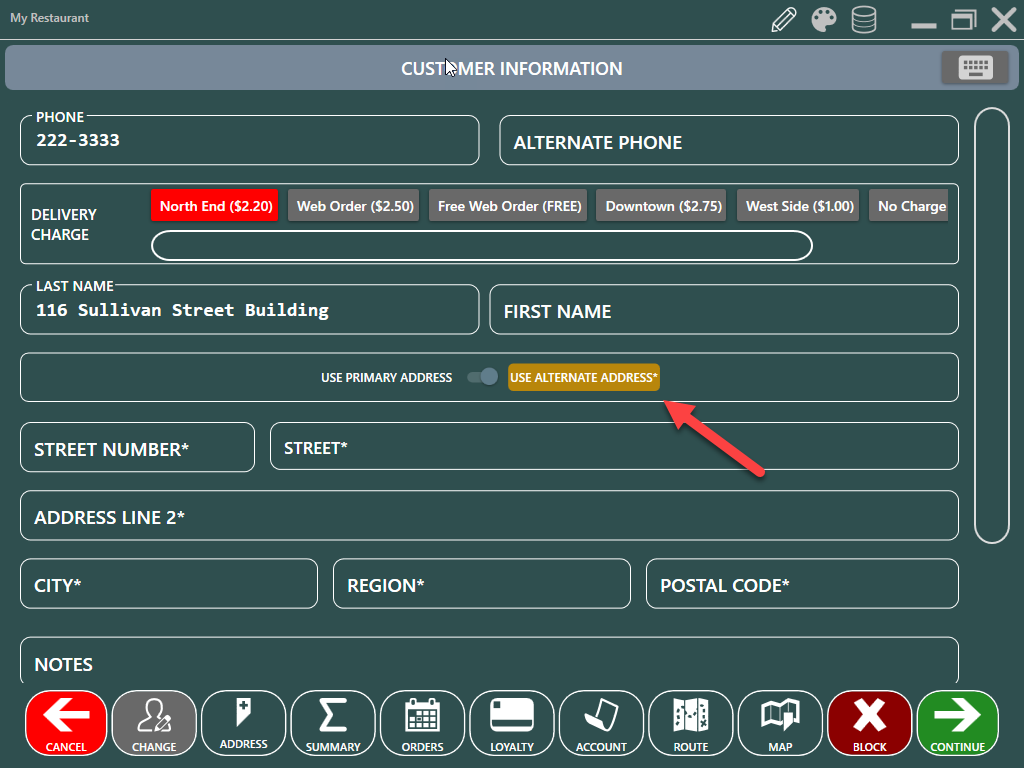Toggle the primary/alternate address switch
1024x768 pixels.
[x=483, y=377]
